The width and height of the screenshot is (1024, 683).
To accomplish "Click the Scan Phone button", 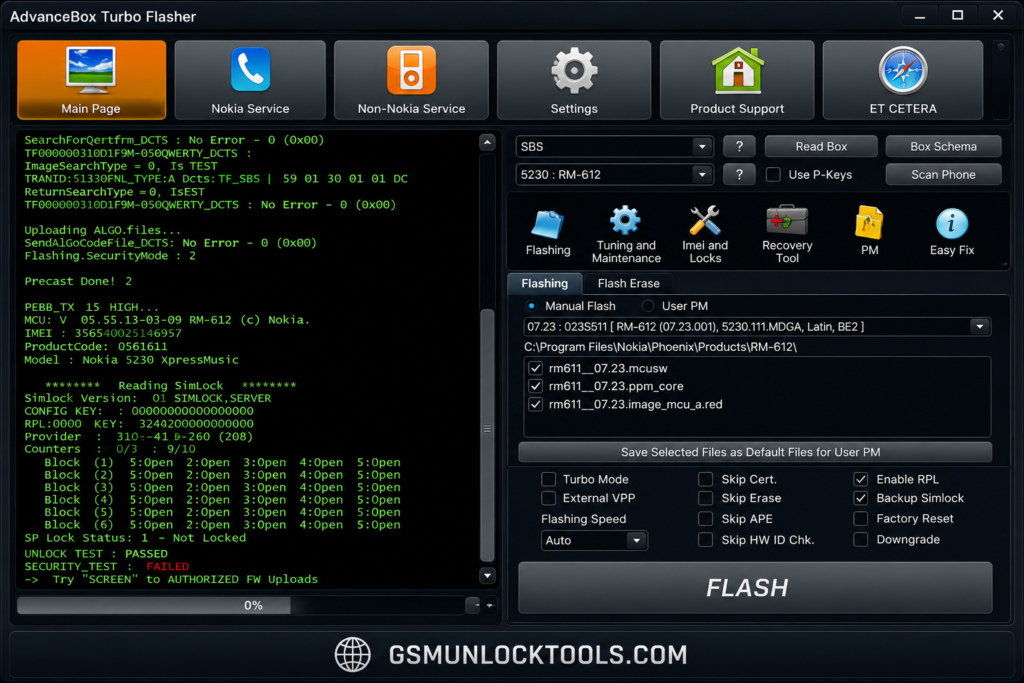I will coord(943,174).
